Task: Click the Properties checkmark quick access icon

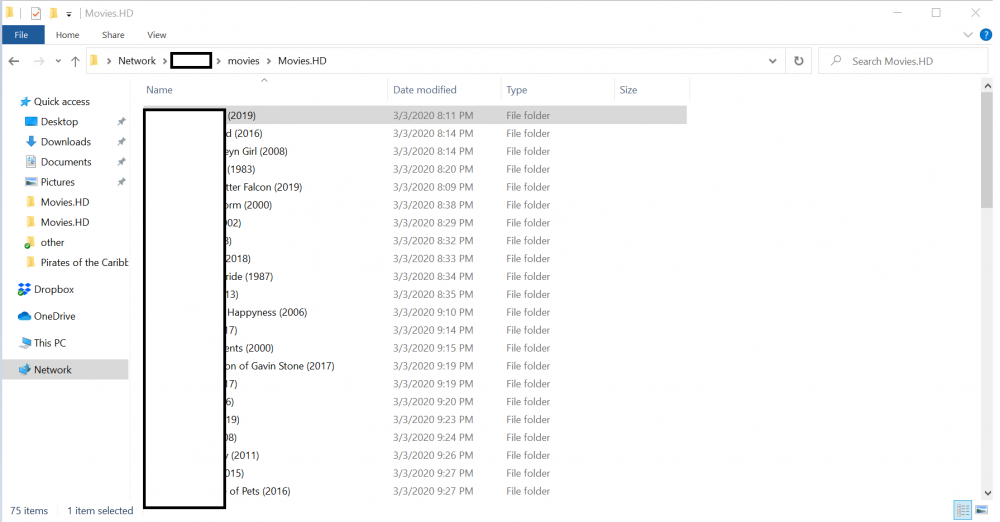Action: click(x=36, y=13)
